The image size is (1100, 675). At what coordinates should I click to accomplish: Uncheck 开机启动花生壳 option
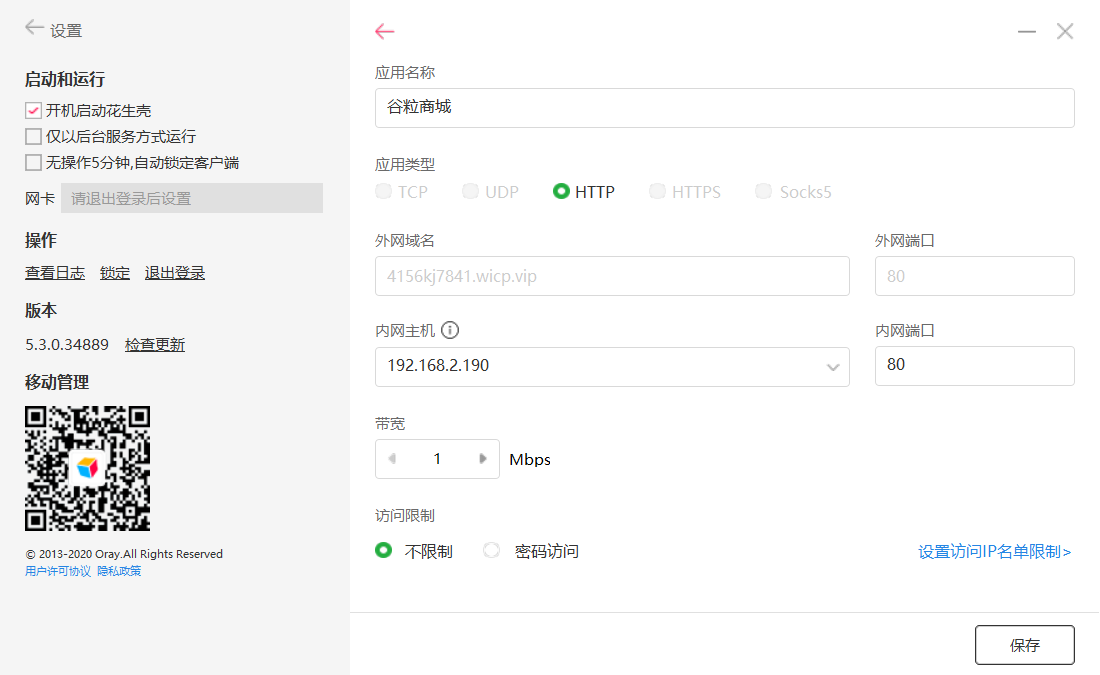click(33, 111)
